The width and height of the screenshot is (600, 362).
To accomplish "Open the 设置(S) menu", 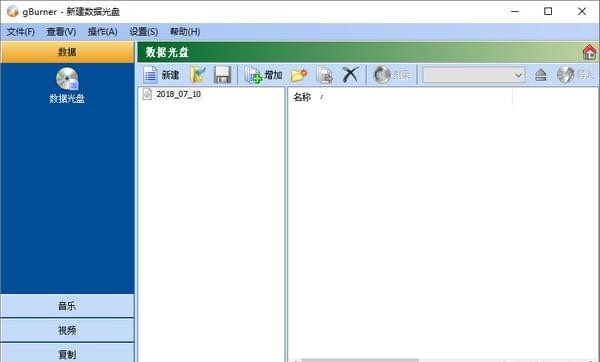I will [143, 32].
